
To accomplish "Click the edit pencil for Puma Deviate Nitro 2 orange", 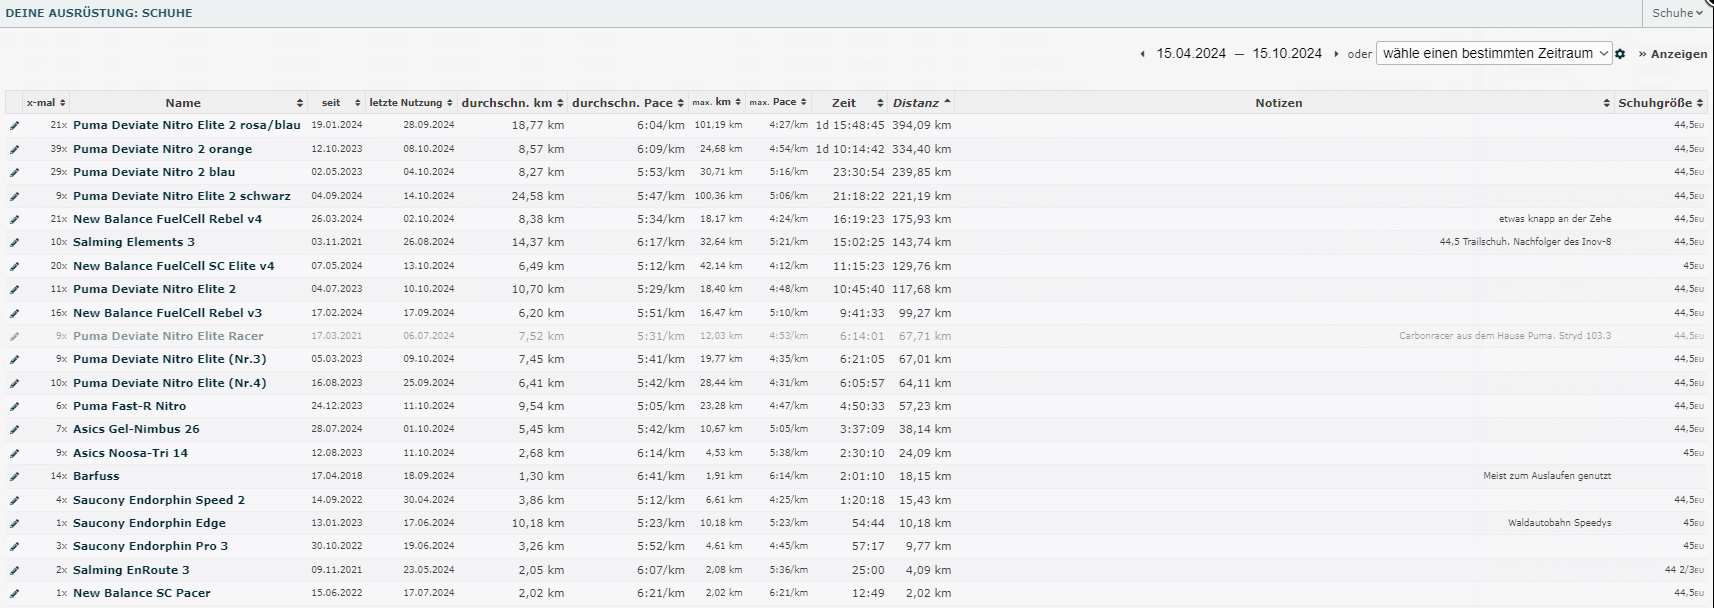I will click(x=14, y=149).
